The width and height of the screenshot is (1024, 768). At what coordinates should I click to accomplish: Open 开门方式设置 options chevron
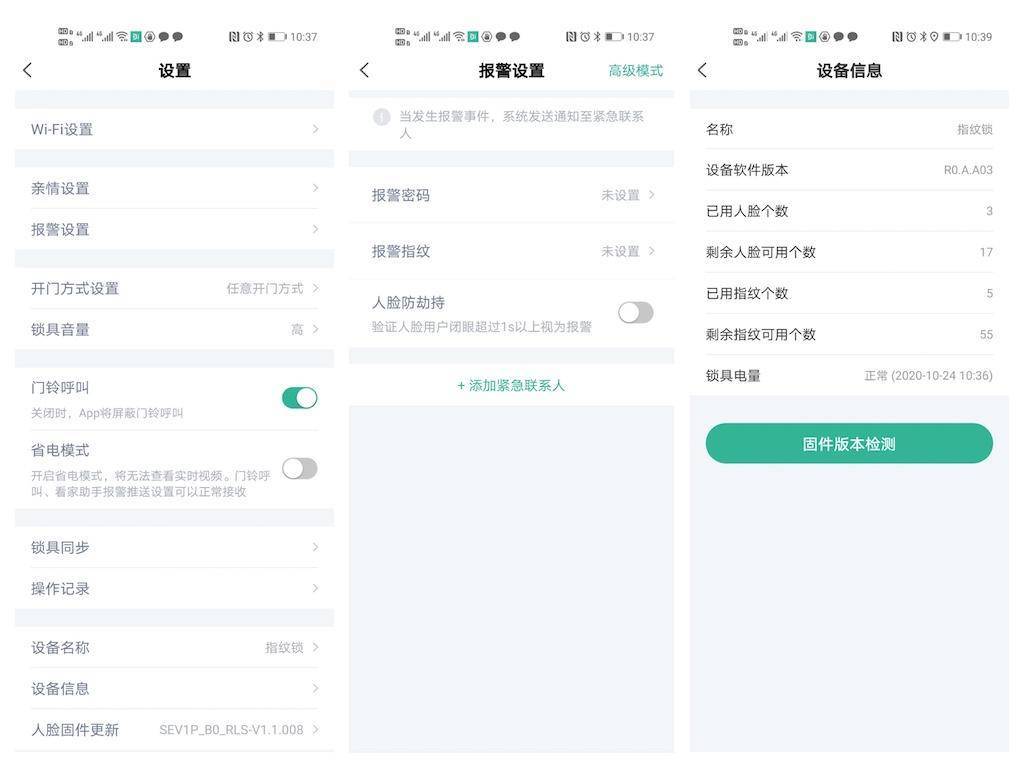pyautogui.click(x=315, y=288)
